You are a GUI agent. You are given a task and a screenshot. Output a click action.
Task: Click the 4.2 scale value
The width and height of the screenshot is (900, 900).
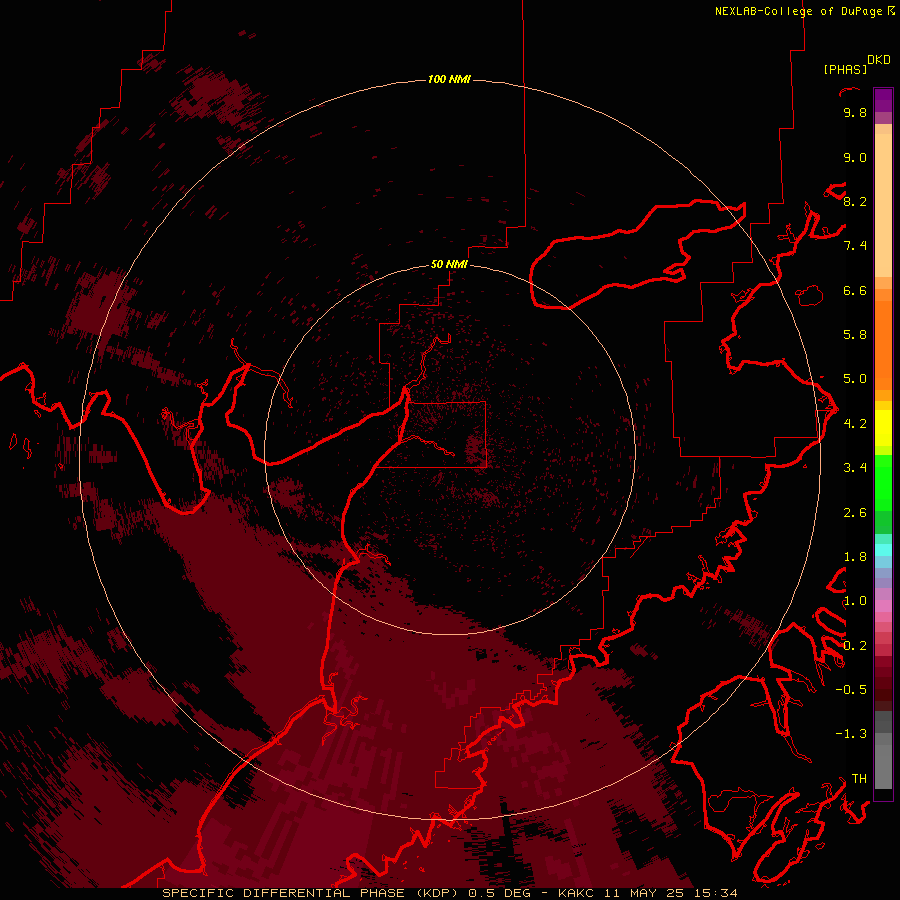(x=855, y=424)
